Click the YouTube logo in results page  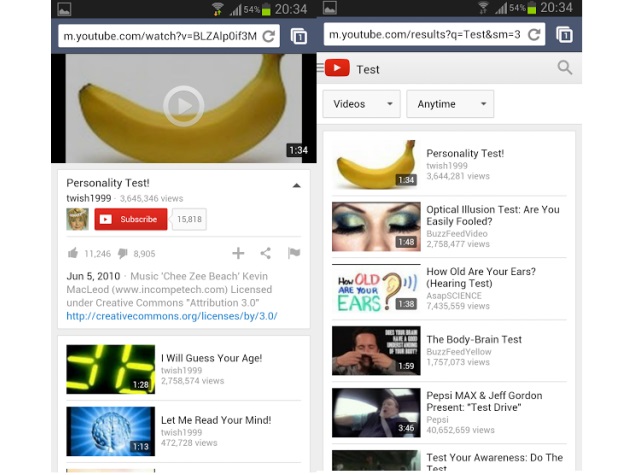tap(337, 68)
